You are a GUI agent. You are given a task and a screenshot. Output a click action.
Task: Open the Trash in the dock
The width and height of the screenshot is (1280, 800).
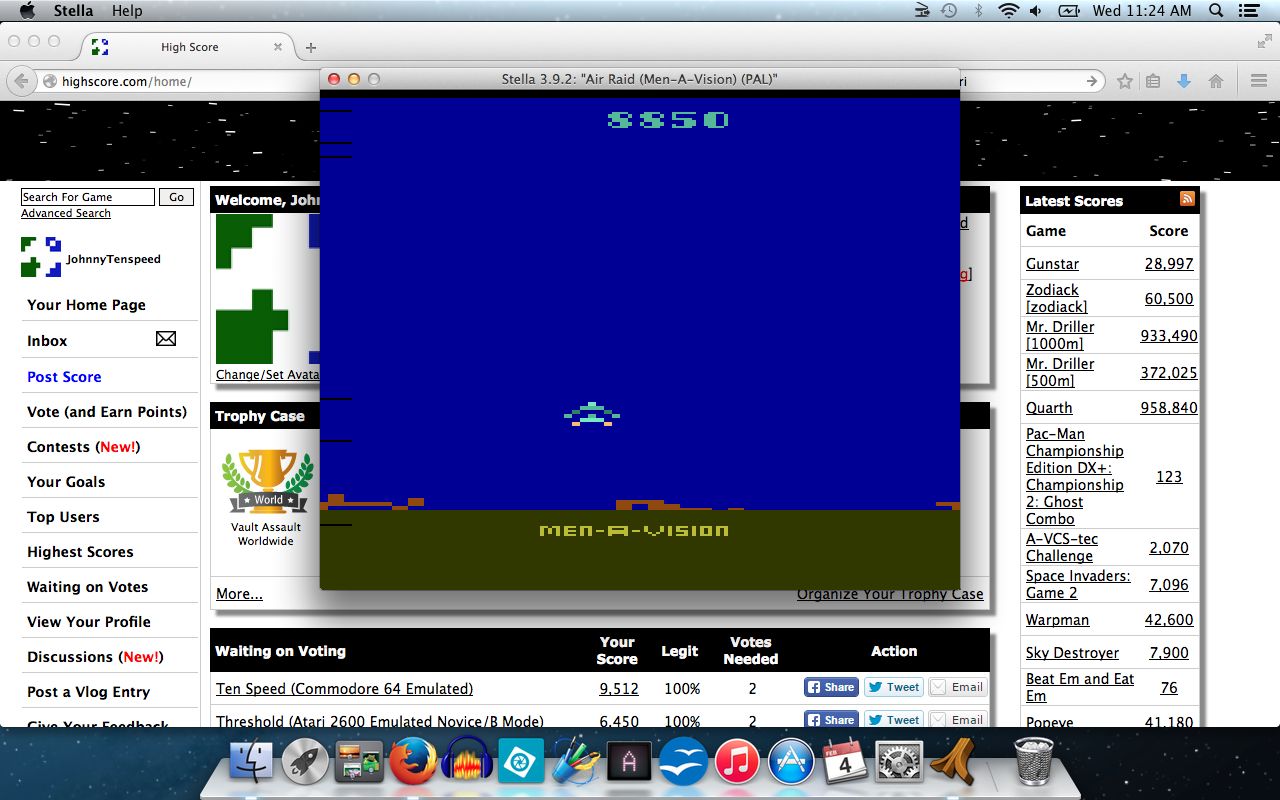1033,762
